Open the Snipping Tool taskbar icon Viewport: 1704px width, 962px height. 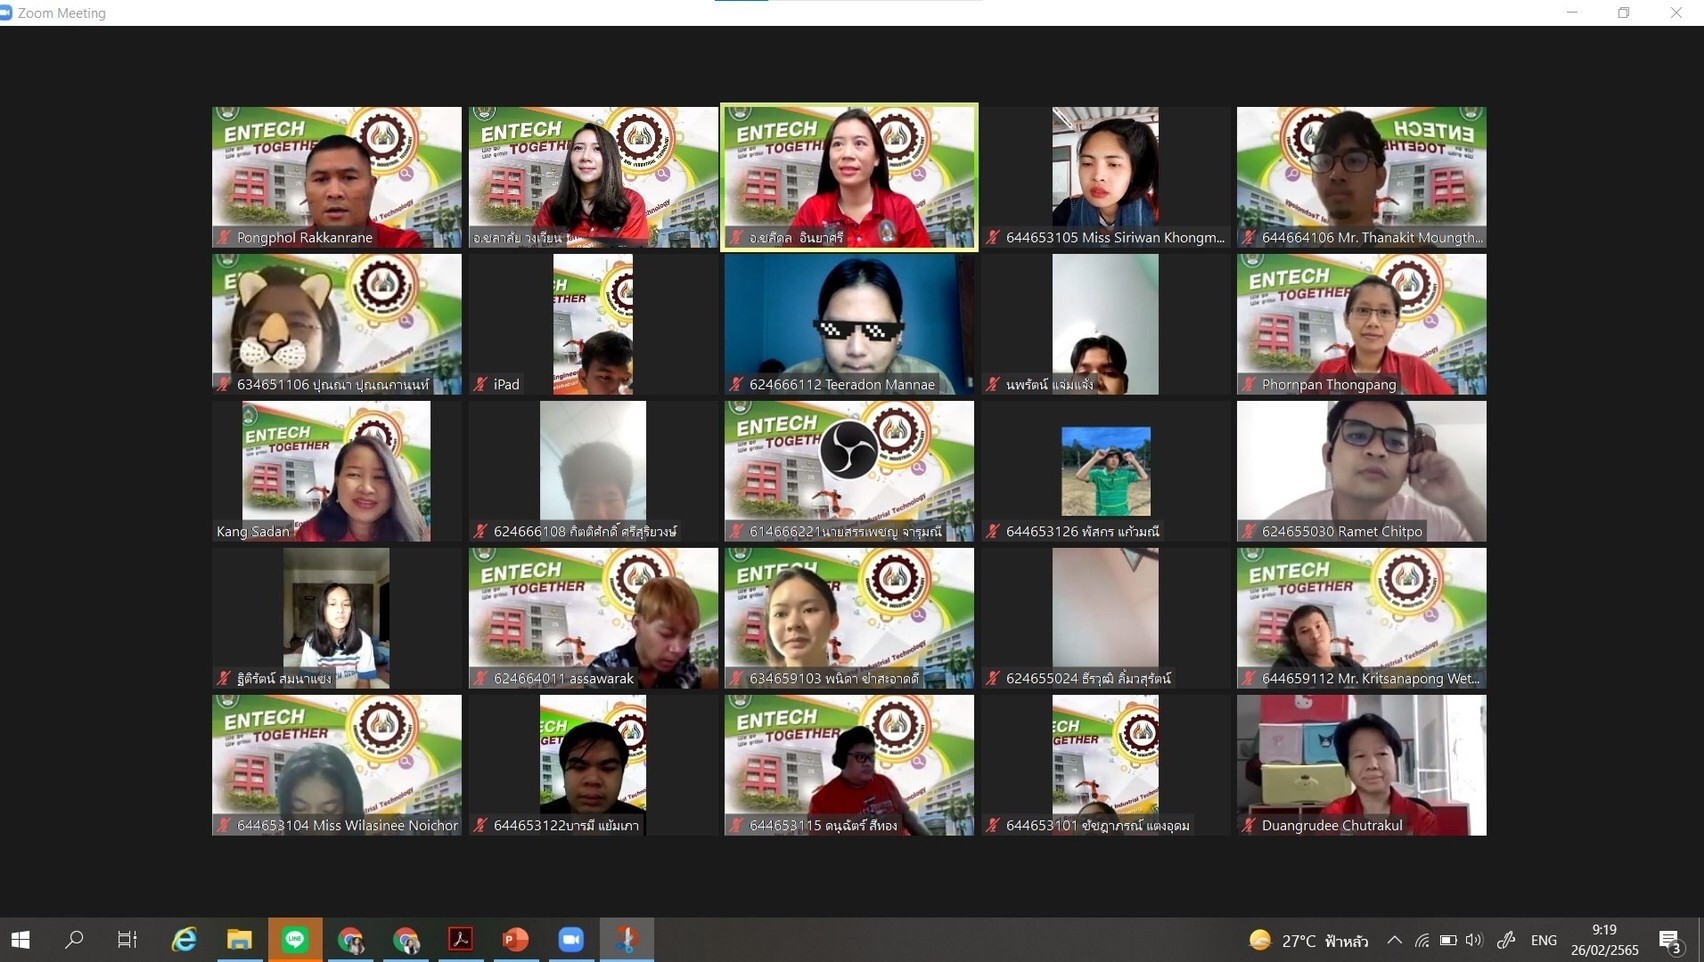click(x=627, y=939)
